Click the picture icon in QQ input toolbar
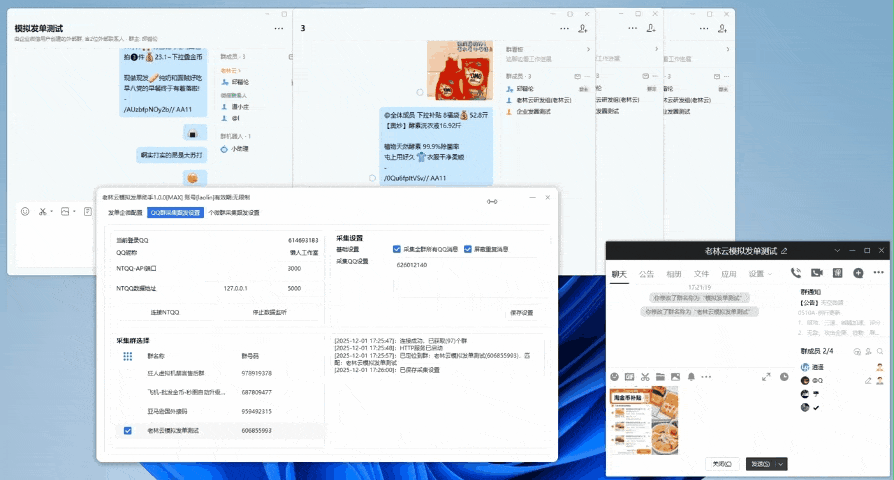Image resolution: width=894 pixels, height=480 pixels. (676, 377)
